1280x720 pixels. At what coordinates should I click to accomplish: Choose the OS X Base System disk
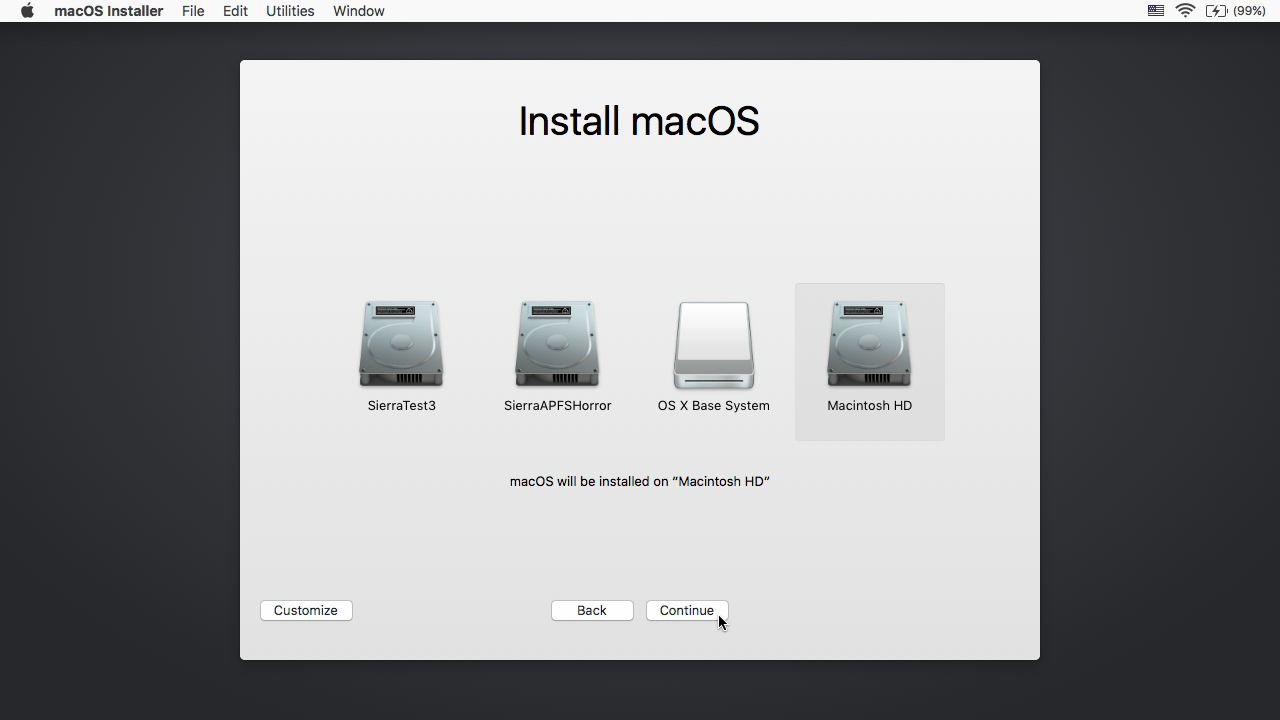[x=713, y=343]
